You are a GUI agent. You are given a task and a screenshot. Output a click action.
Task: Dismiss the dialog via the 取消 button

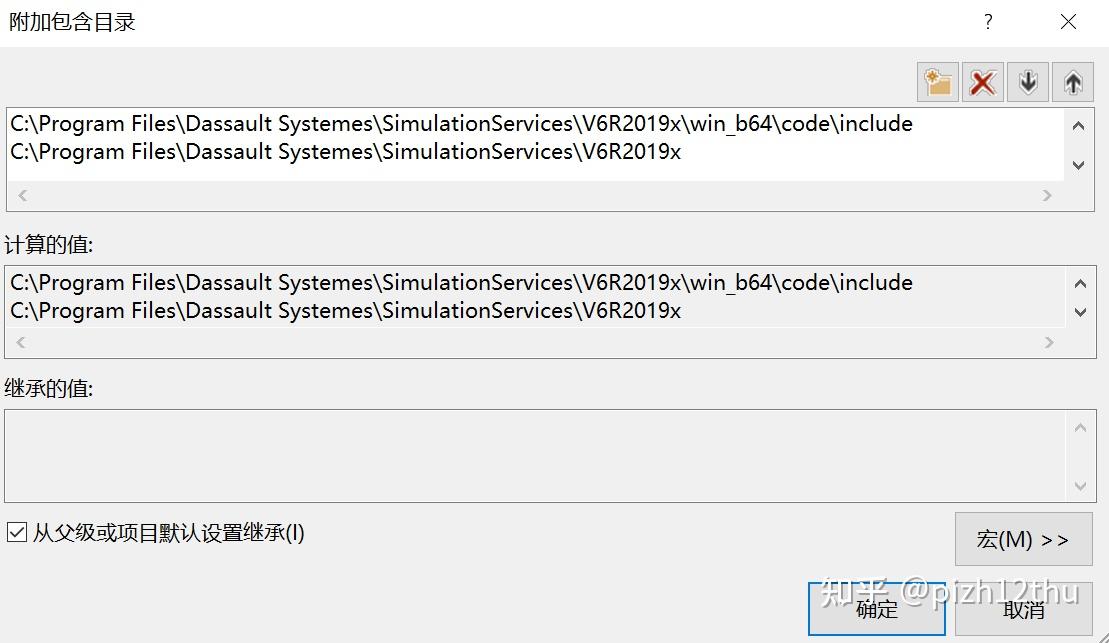pyautogui.click(x=1022, y=609)
